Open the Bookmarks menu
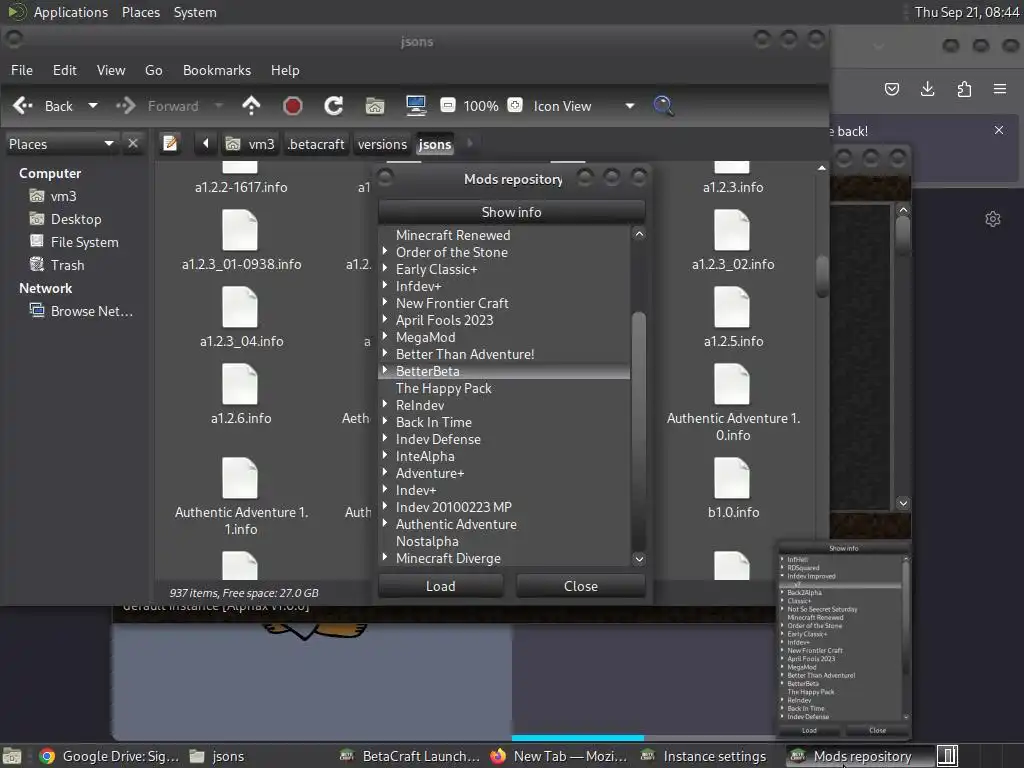 coord(217,70)
